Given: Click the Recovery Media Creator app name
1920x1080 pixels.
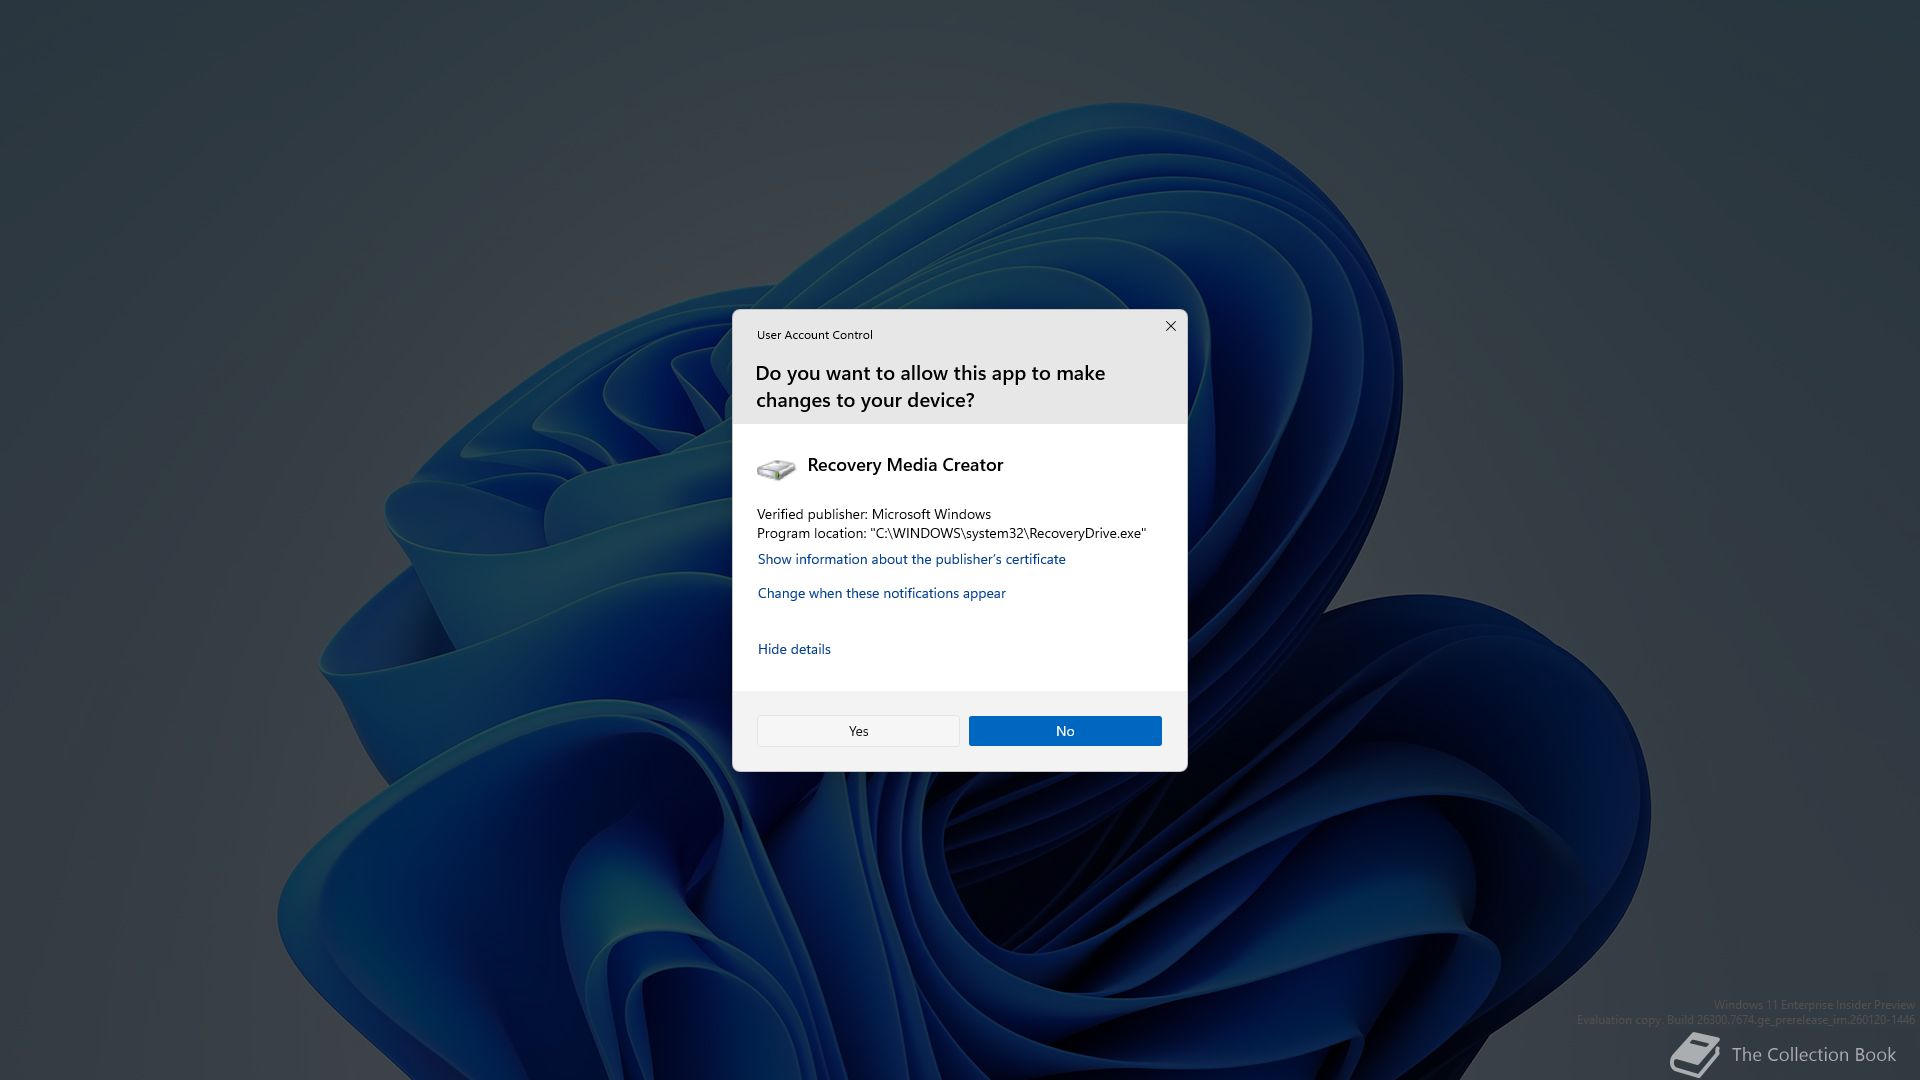Looking at the screenshot, I should [905, 465].
